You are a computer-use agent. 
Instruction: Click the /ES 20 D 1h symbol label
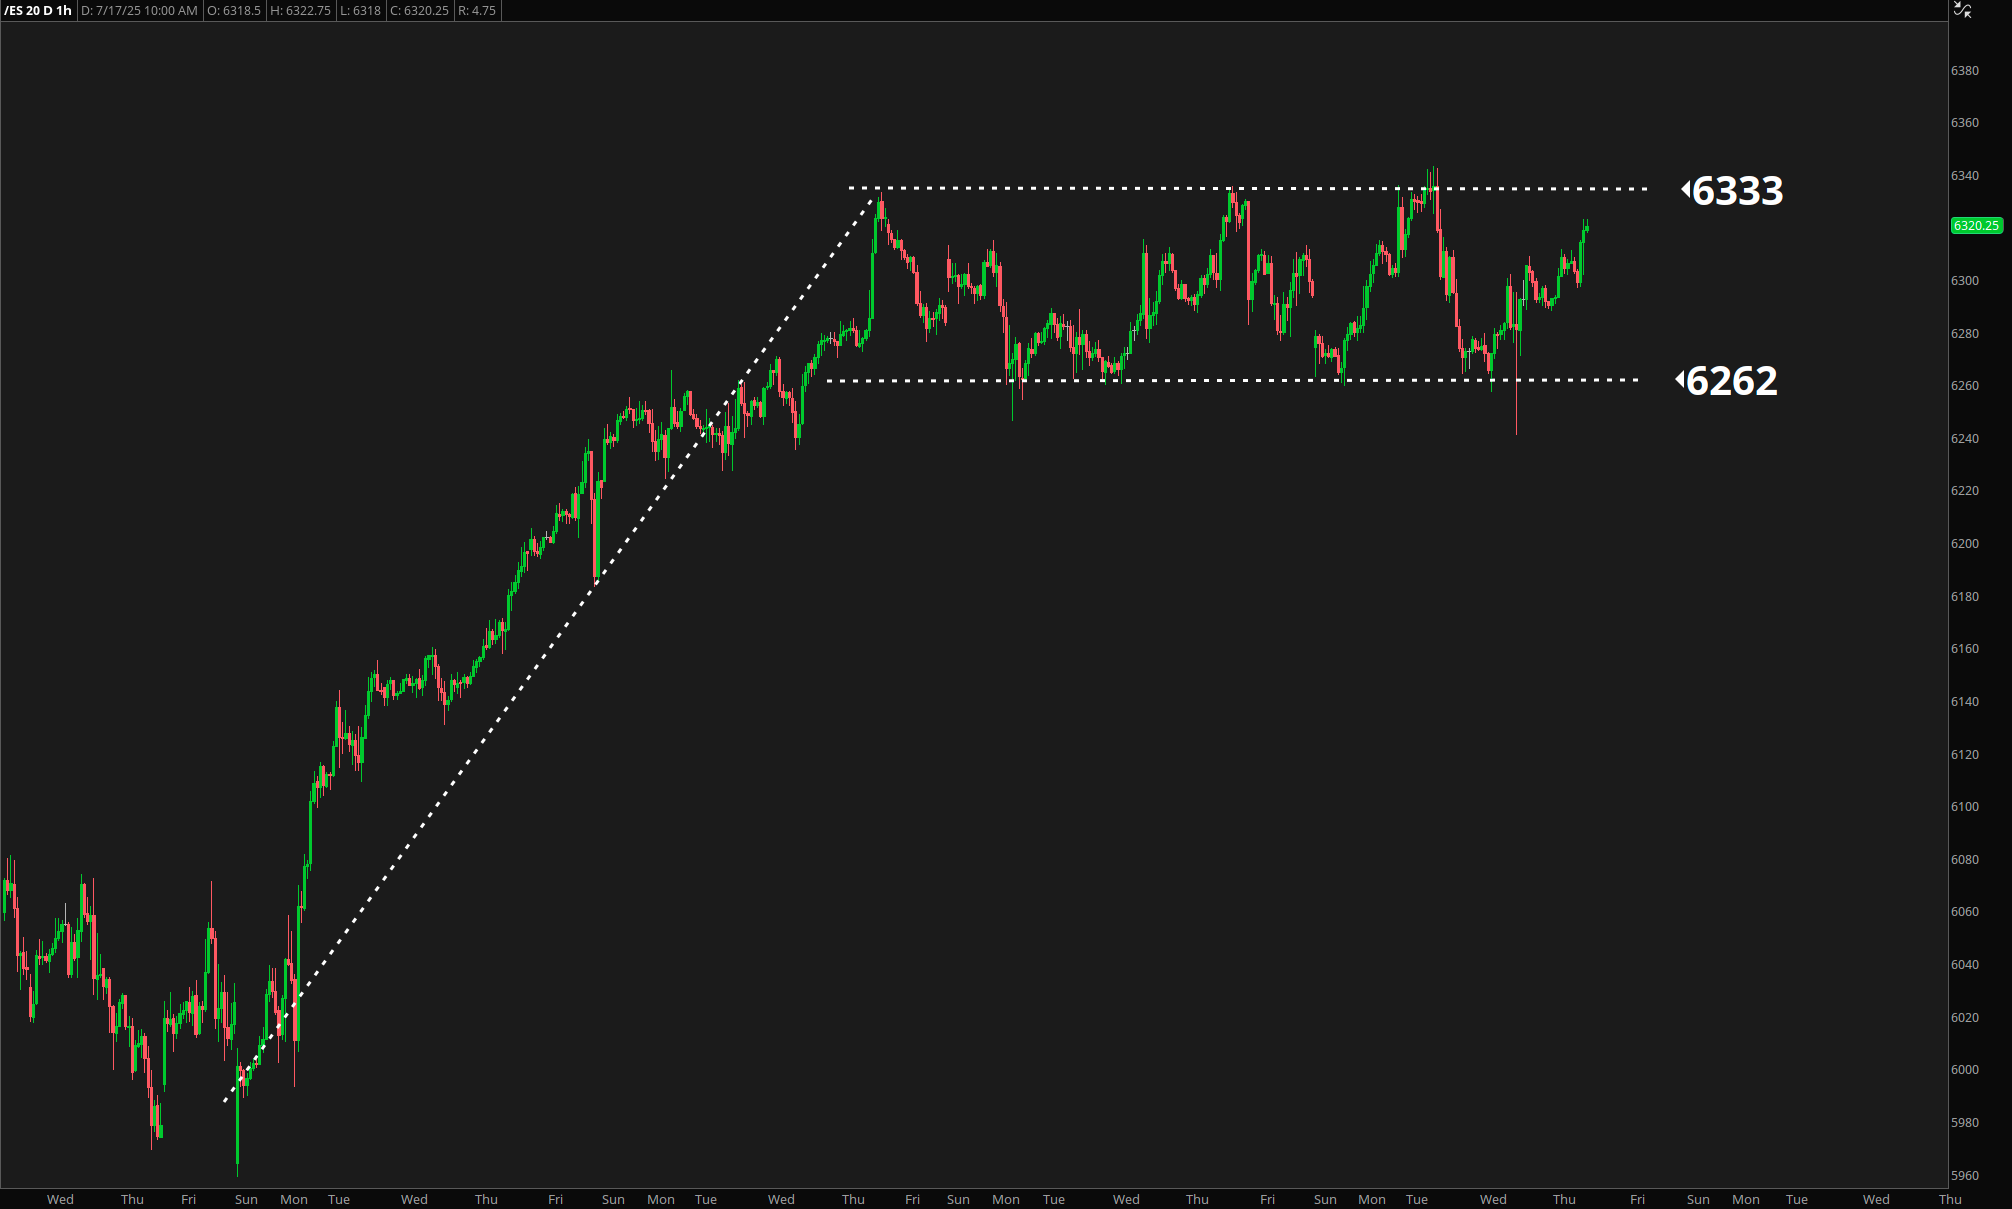(38, 11)
